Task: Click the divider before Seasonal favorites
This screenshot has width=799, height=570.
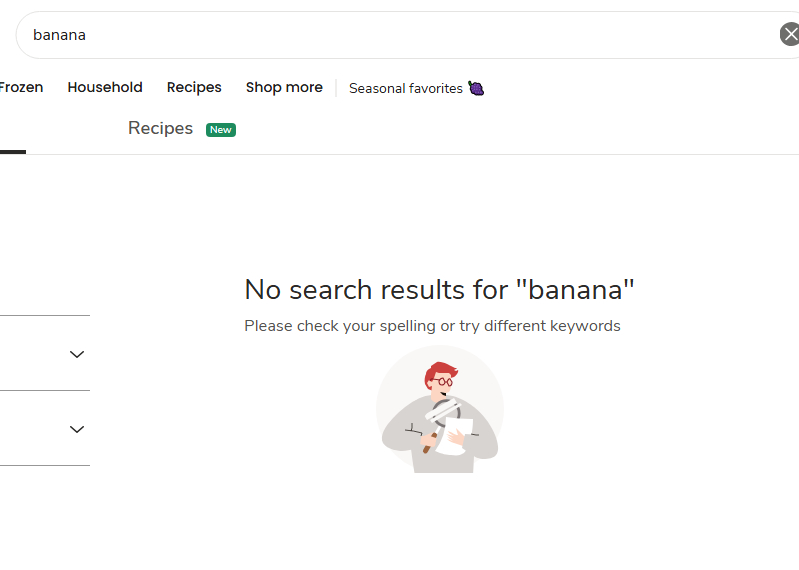Action: 336,88
